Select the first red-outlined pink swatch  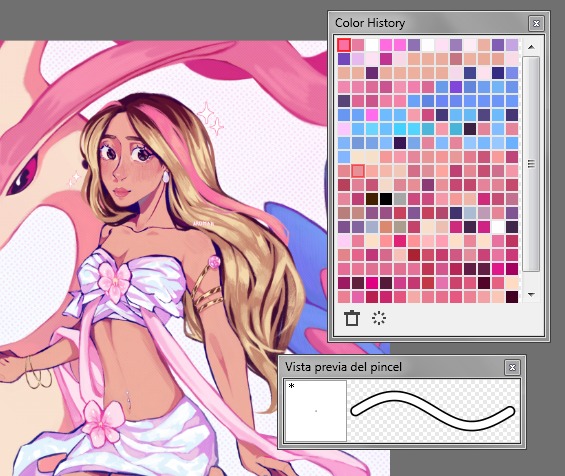[344, 45]
